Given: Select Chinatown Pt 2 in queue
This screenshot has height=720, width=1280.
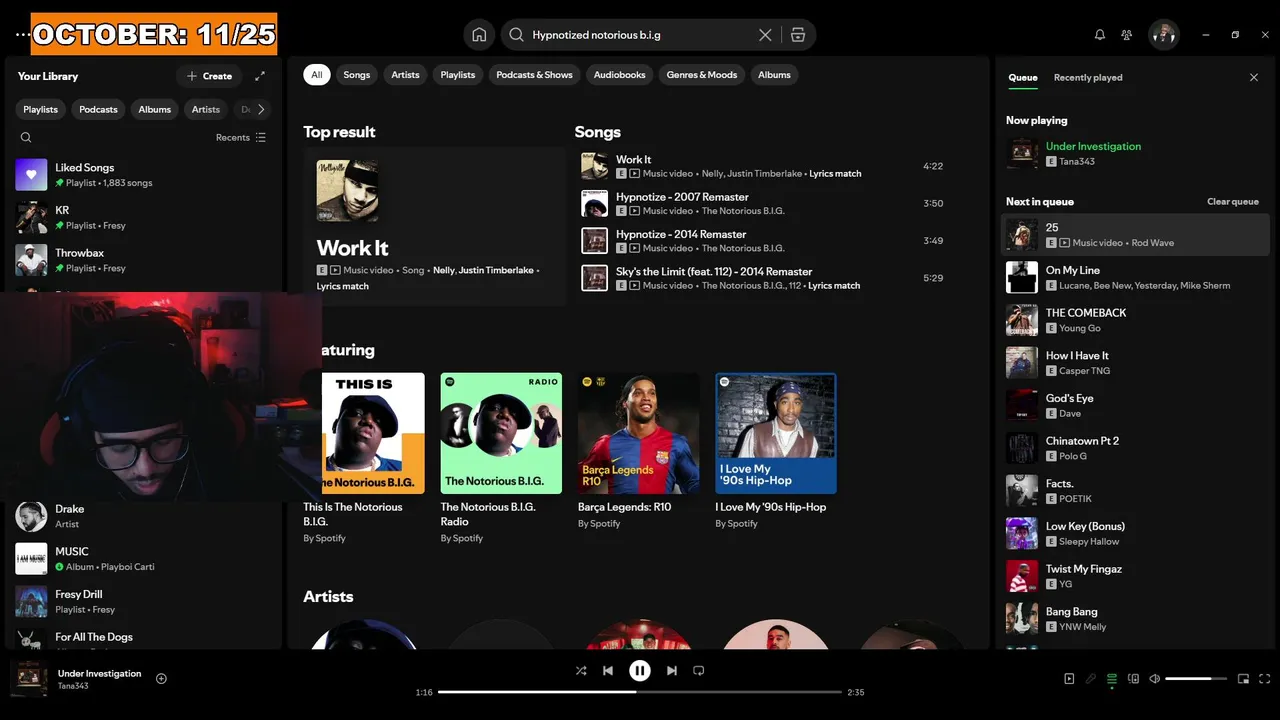Looking at the screenshot, I should [1135, 448].
